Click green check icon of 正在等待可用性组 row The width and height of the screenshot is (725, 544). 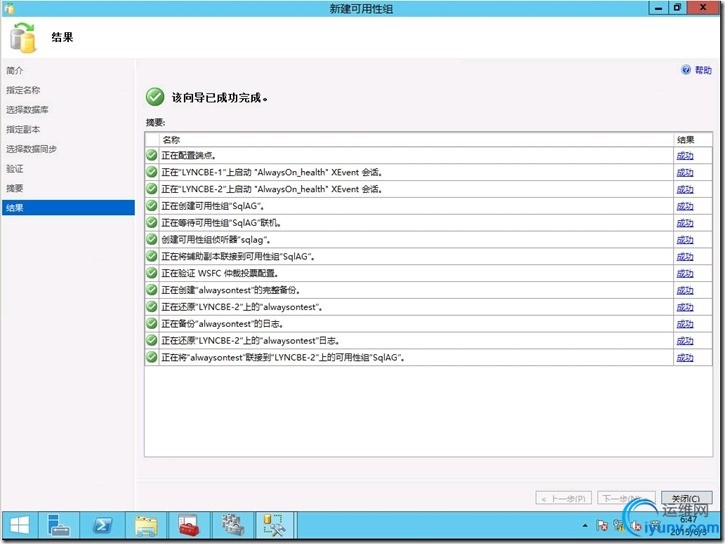[152, 222]
